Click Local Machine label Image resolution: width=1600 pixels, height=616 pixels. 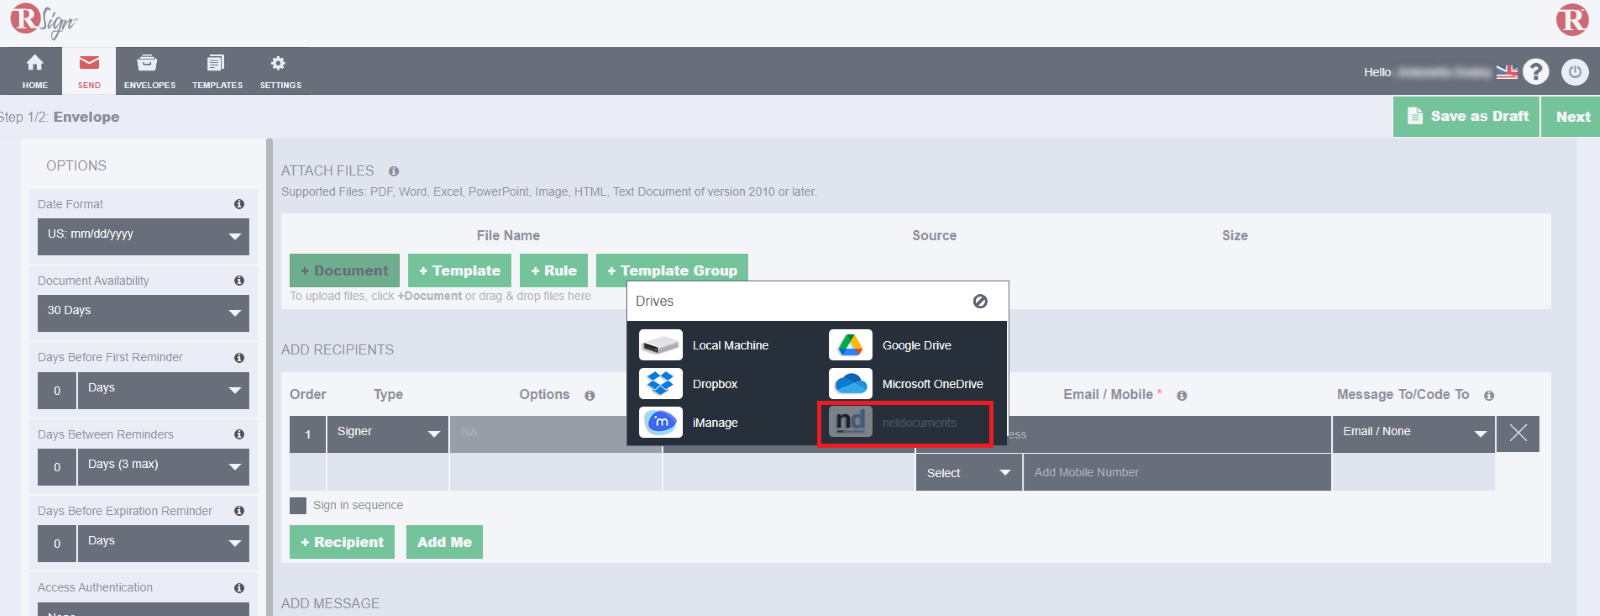731,345
